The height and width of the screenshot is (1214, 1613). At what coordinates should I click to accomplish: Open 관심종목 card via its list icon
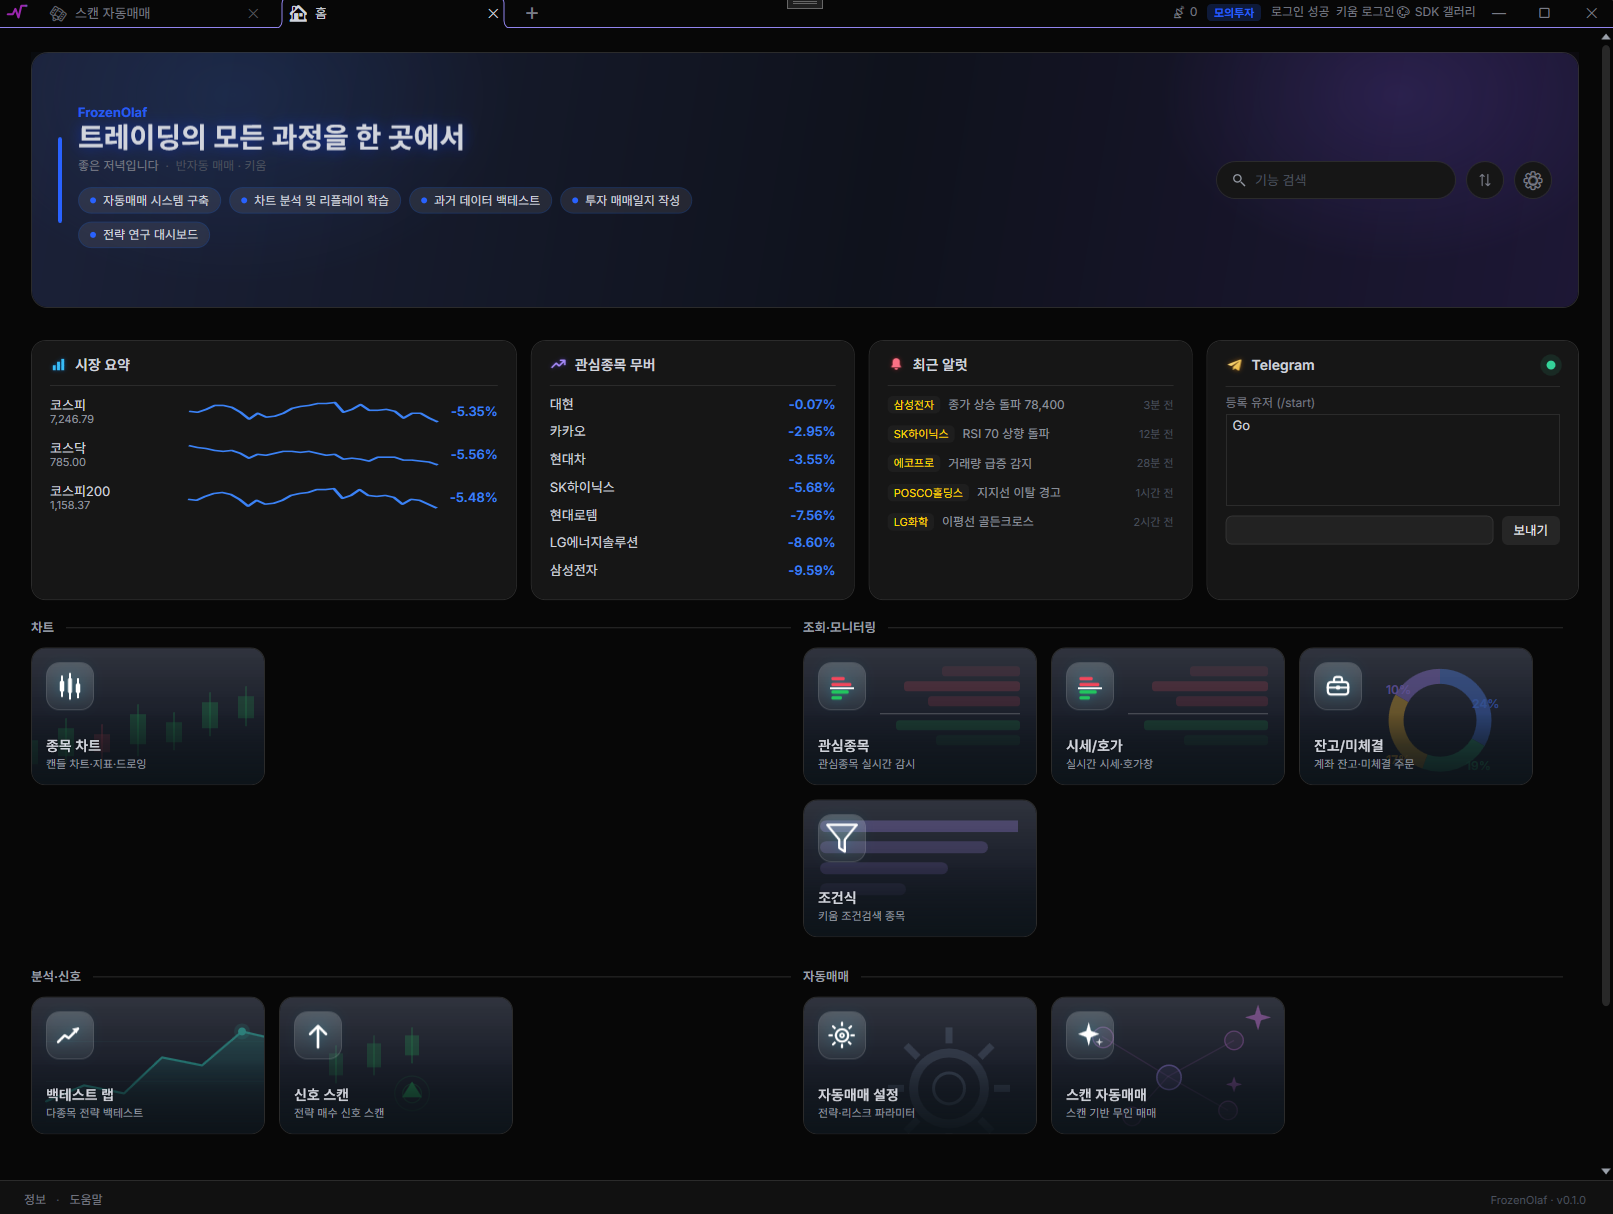(x=842, y=686)
